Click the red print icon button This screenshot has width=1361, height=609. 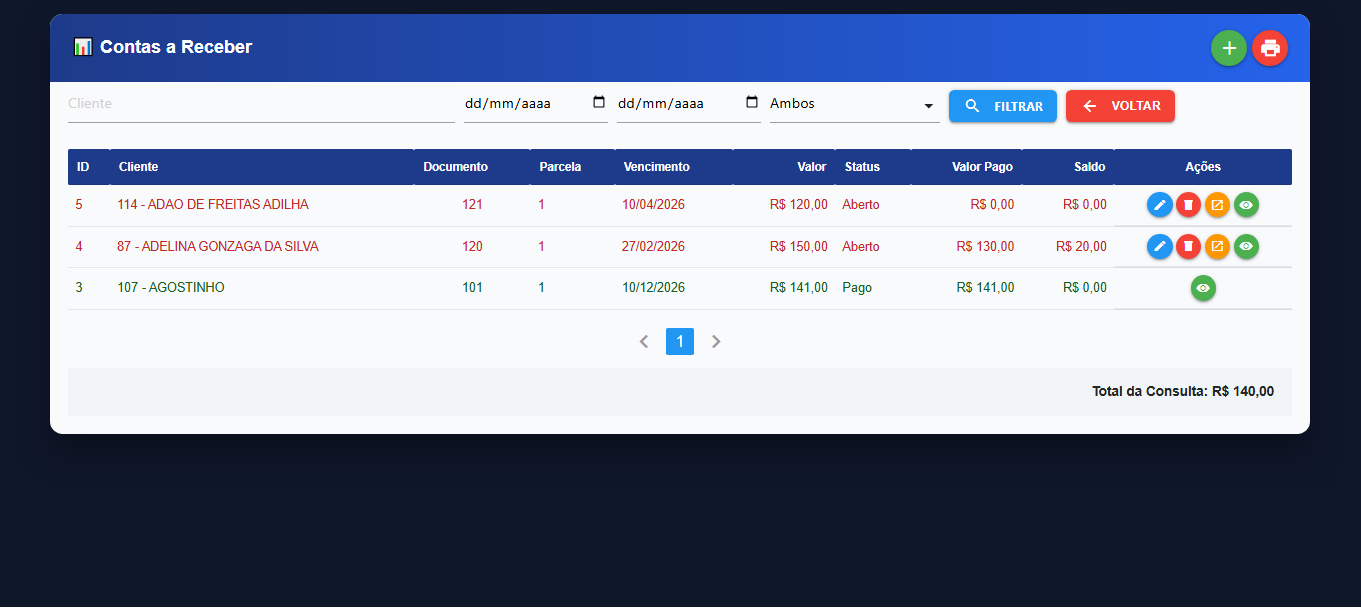1269,48
